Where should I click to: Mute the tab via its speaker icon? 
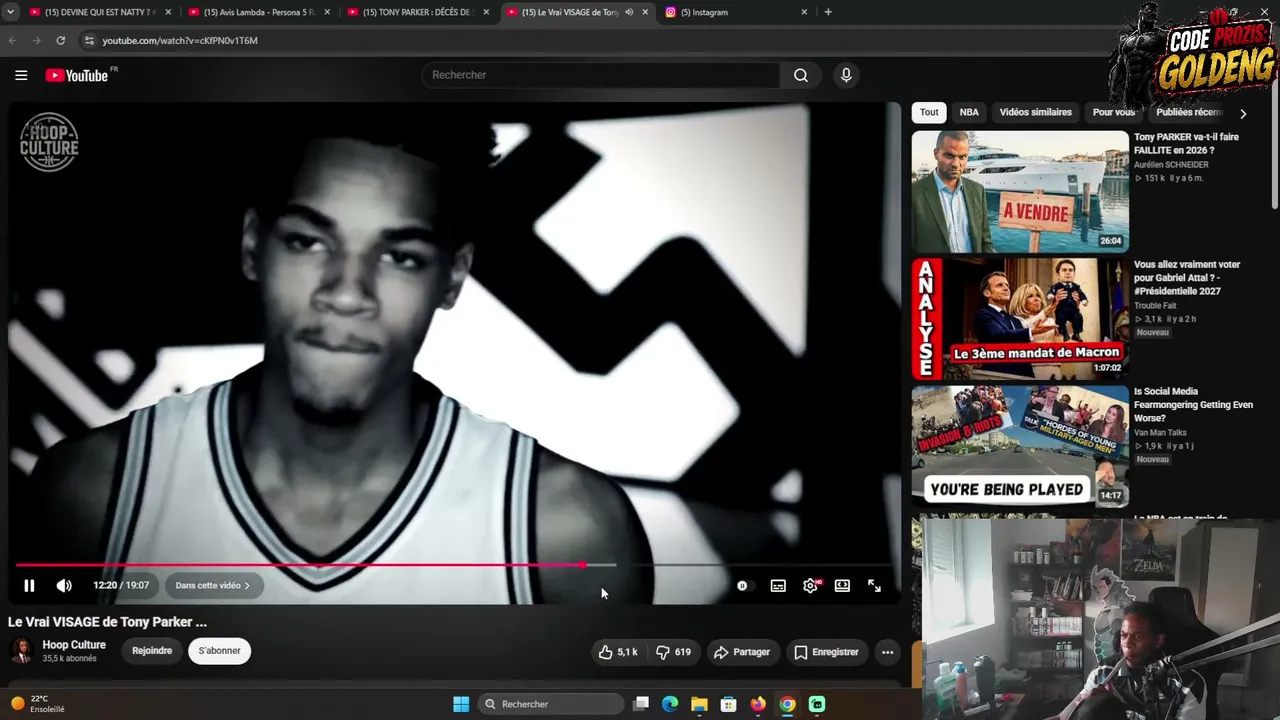click(629, 12)
